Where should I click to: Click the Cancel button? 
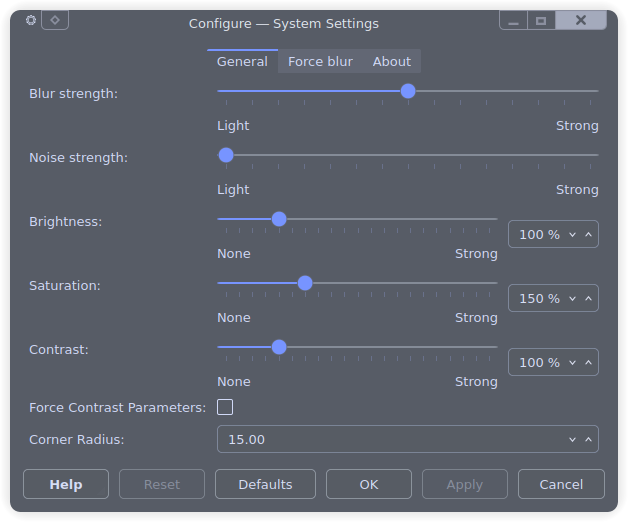click(x=561, y=484)
